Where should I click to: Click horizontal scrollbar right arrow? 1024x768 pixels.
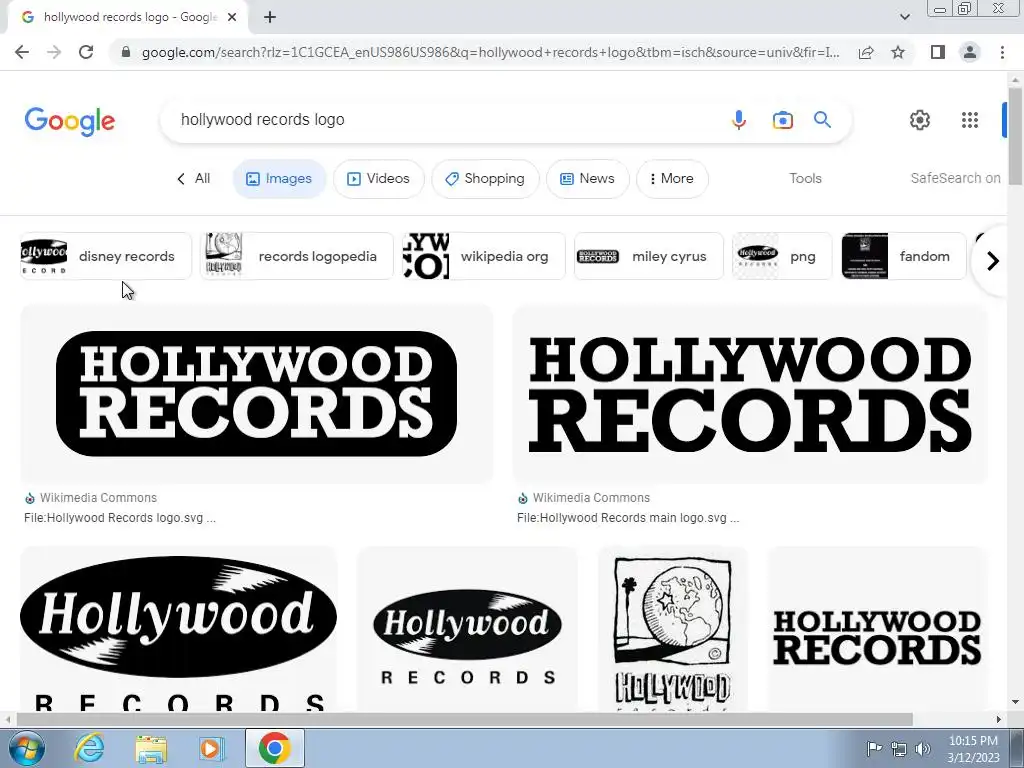coord(999,719)
